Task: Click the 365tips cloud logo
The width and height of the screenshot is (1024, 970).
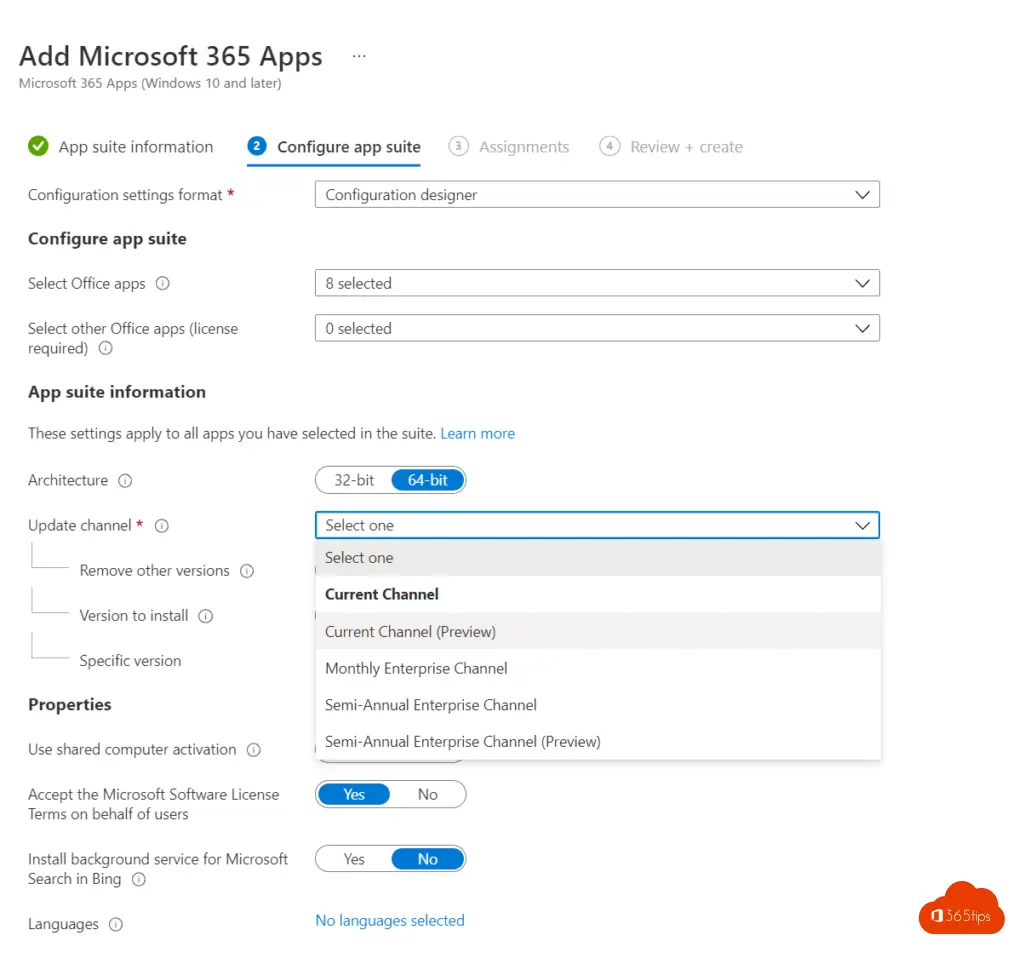Action: click(x=961, y=909)
